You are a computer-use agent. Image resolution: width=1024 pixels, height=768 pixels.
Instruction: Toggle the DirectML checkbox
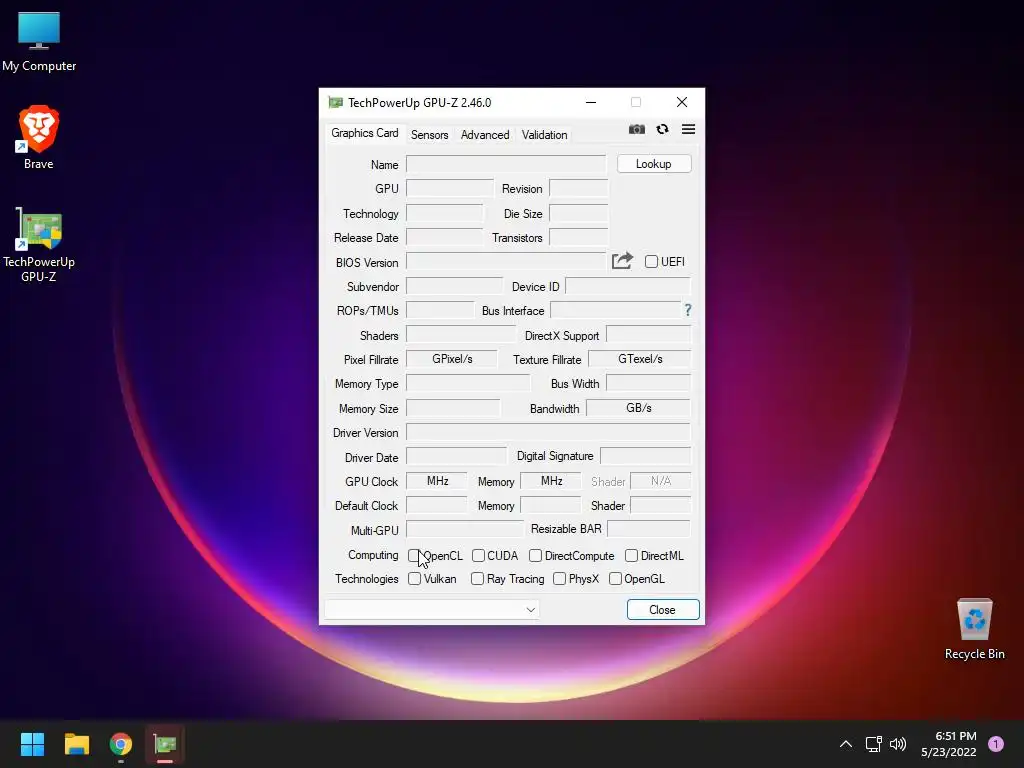632,556
